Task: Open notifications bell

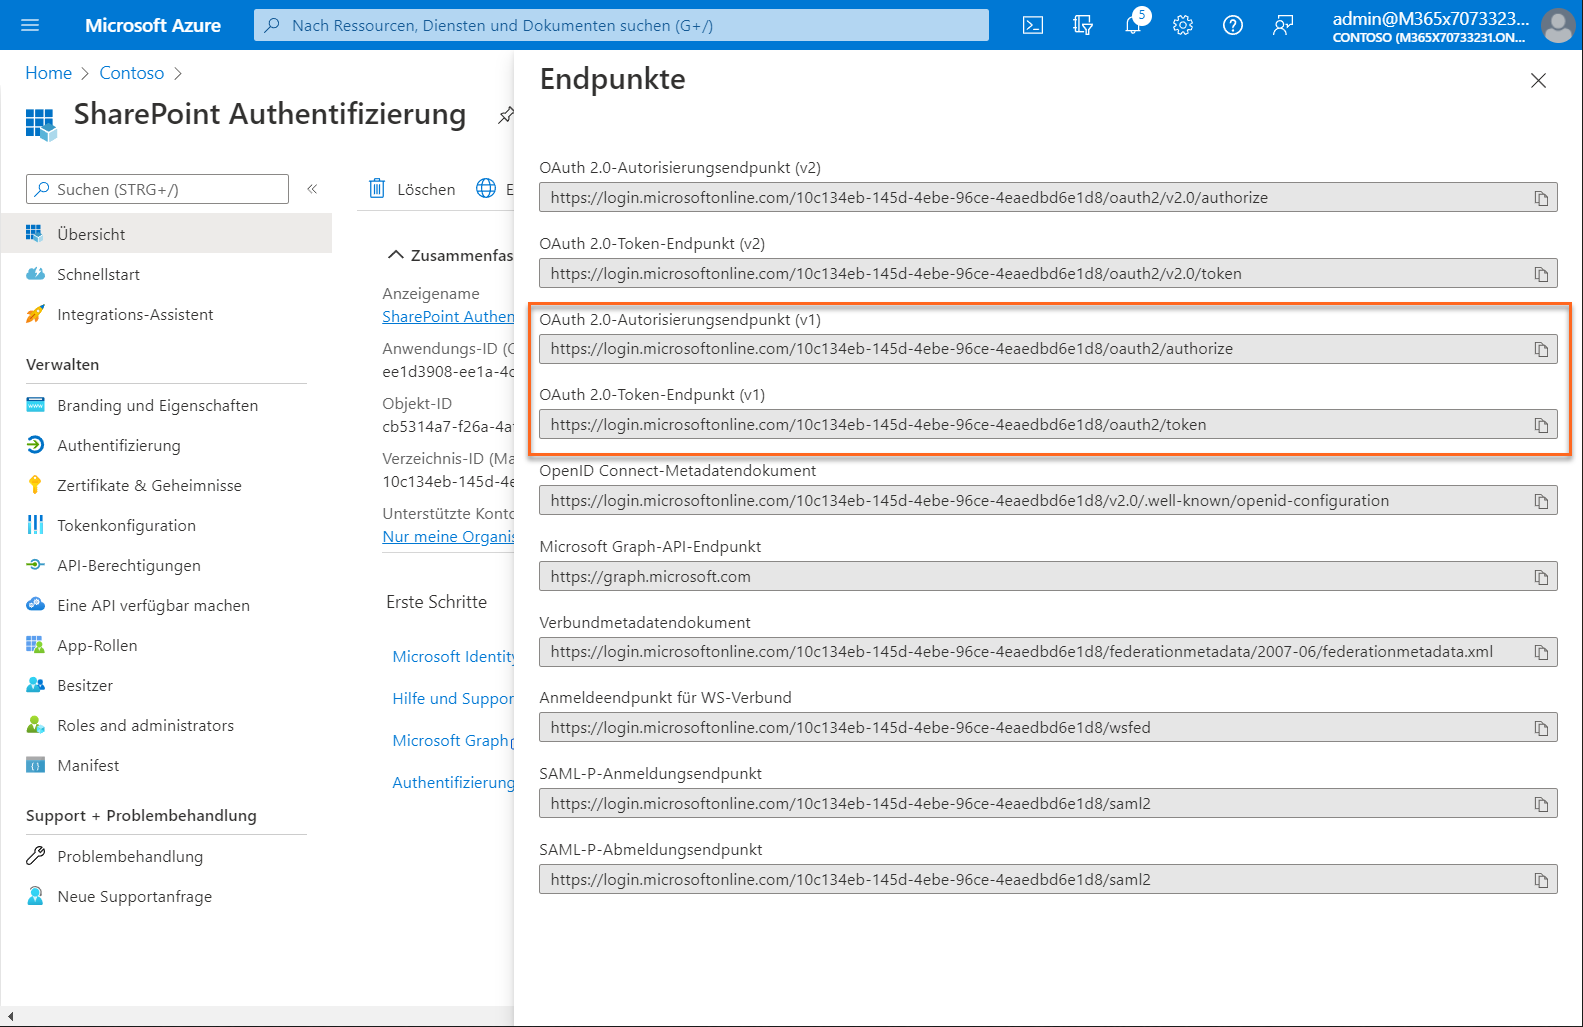Action: [x=1133, y=25]
